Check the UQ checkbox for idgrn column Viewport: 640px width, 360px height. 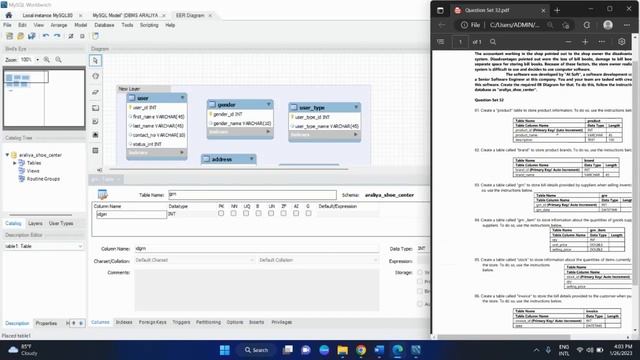(x=246, y=213)
